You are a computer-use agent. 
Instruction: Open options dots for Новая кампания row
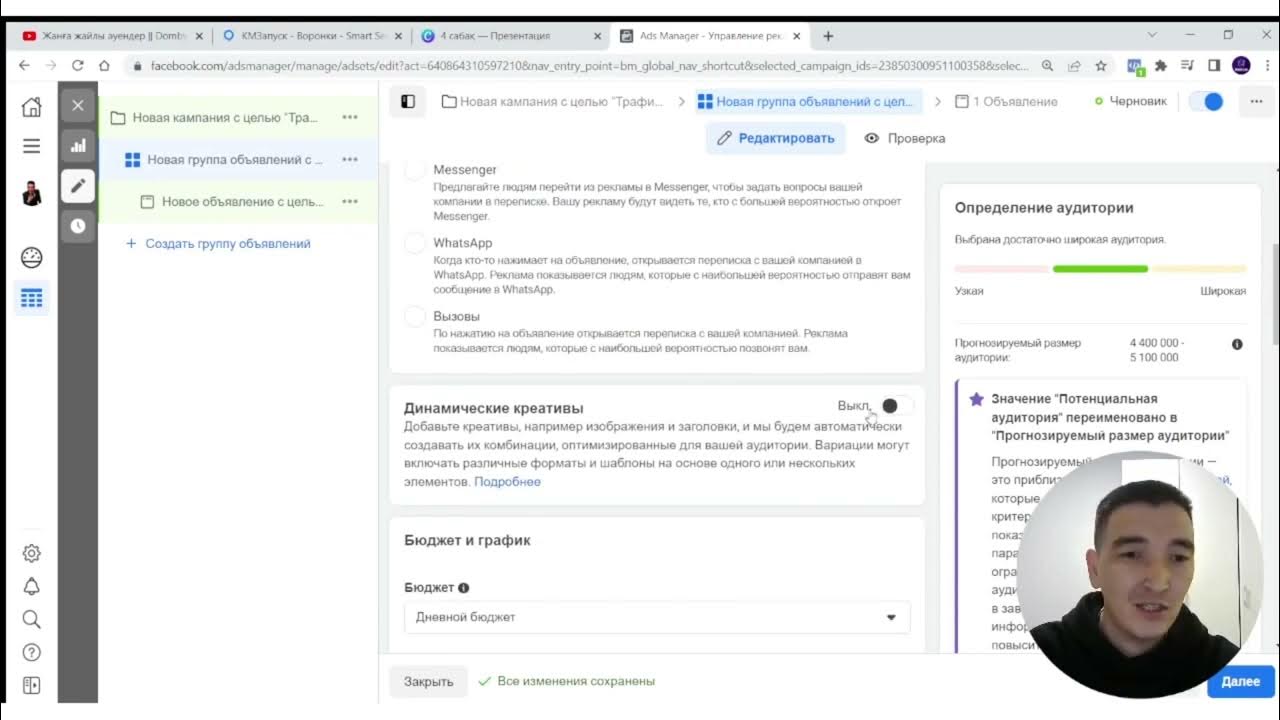pyautogui.click(x=350, y=117)
